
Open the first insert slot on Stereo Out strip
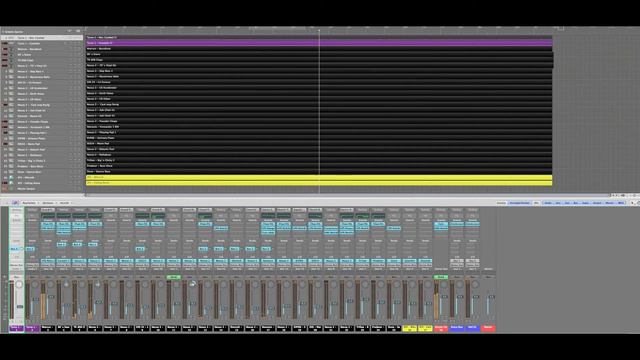pos(441,224)
